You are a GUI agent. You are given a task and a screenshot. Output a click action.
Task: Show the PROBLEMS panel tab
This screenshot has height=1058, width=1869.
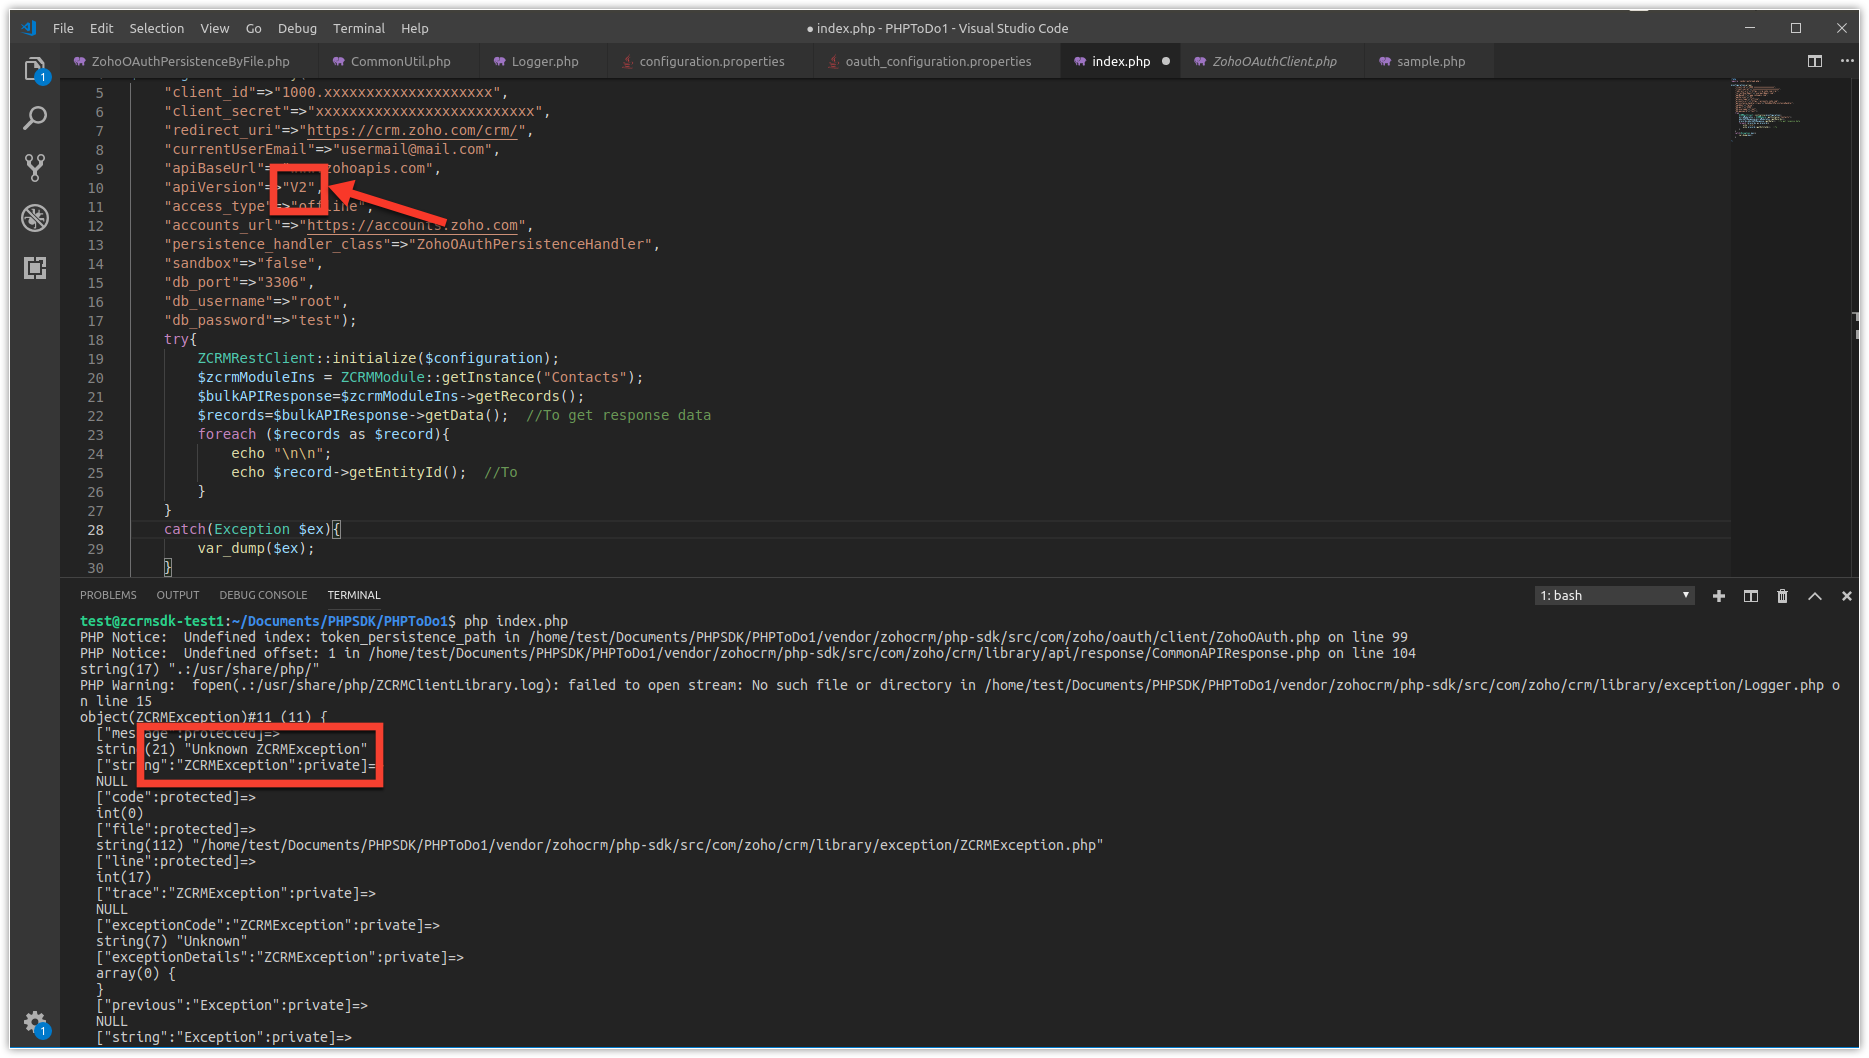[x=108, y=595]
